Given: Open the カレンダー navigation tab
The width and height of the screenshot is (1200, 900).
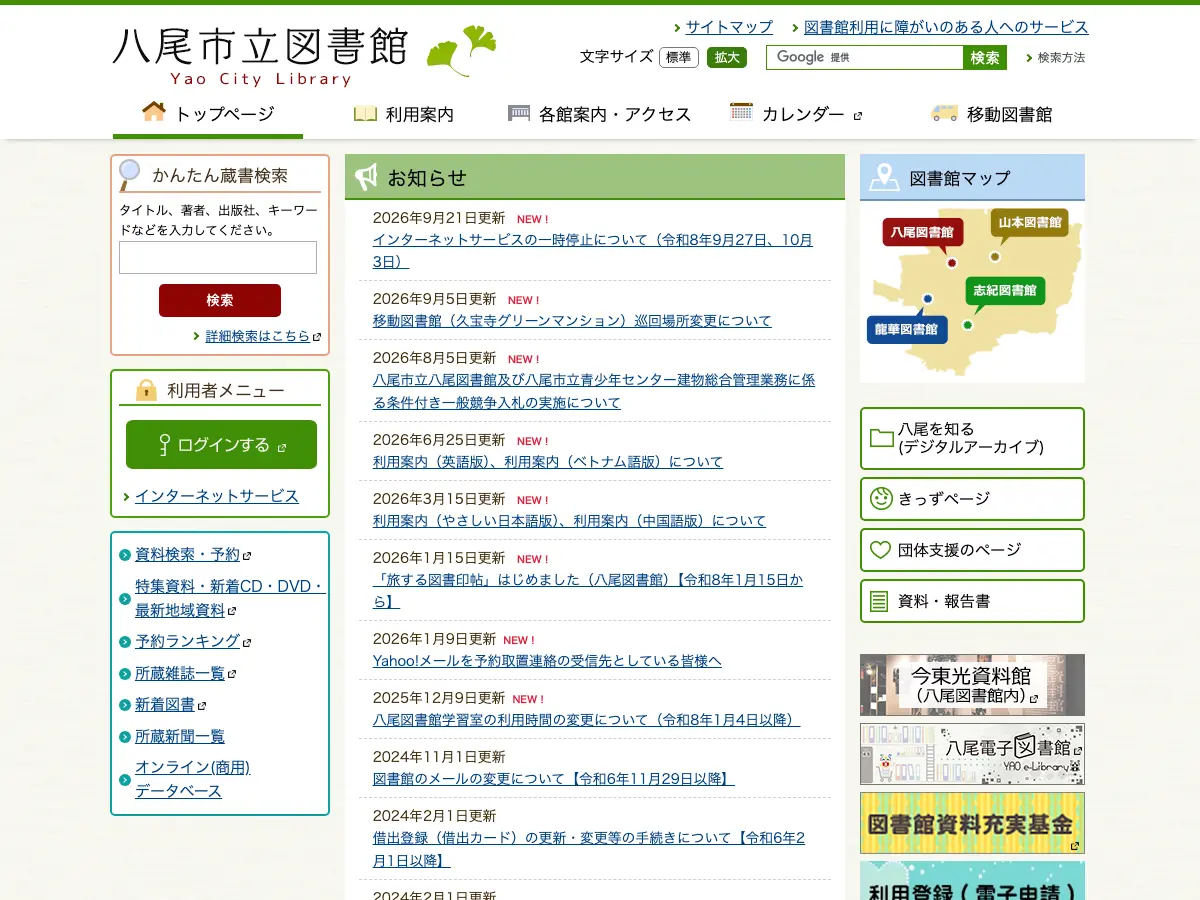Looking at the screenshot, I should tap(796, 114).
